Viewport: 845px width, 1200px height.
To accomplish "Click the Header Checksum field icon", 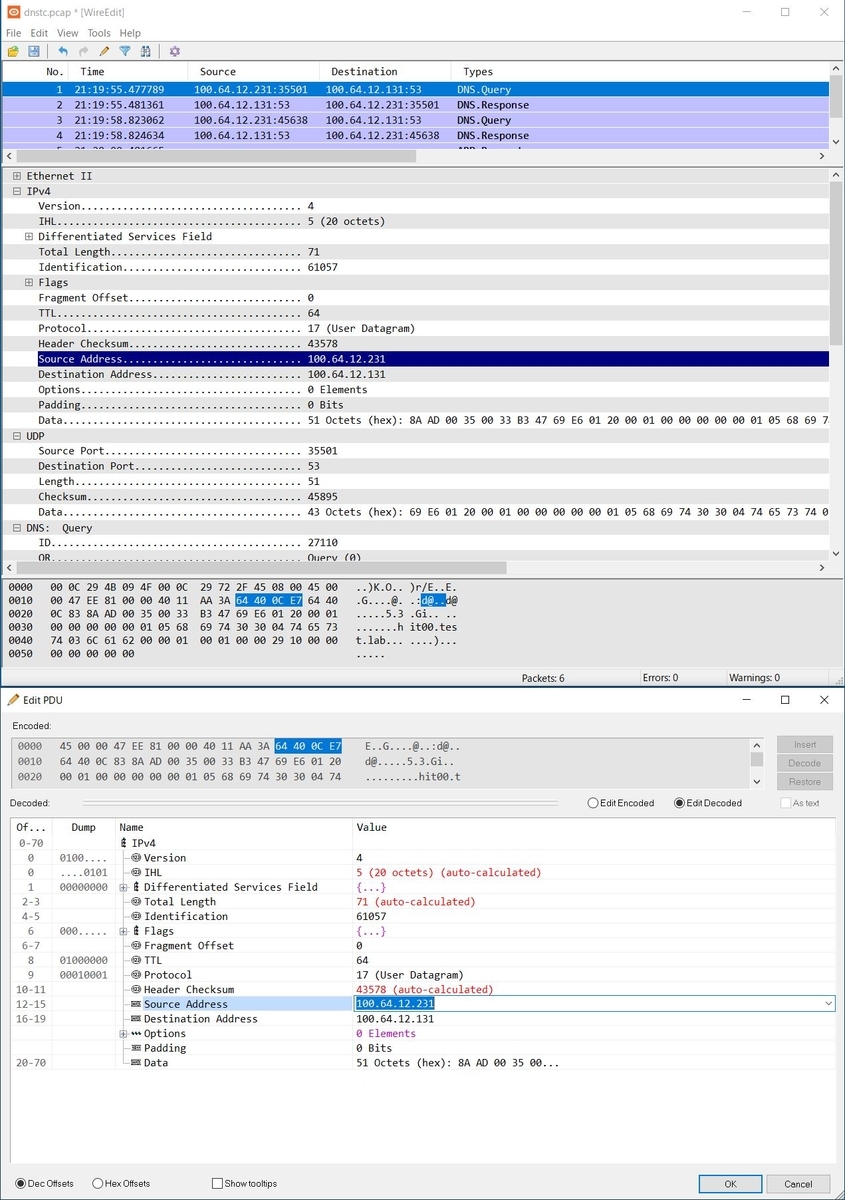I will click(x=136, y=989).
